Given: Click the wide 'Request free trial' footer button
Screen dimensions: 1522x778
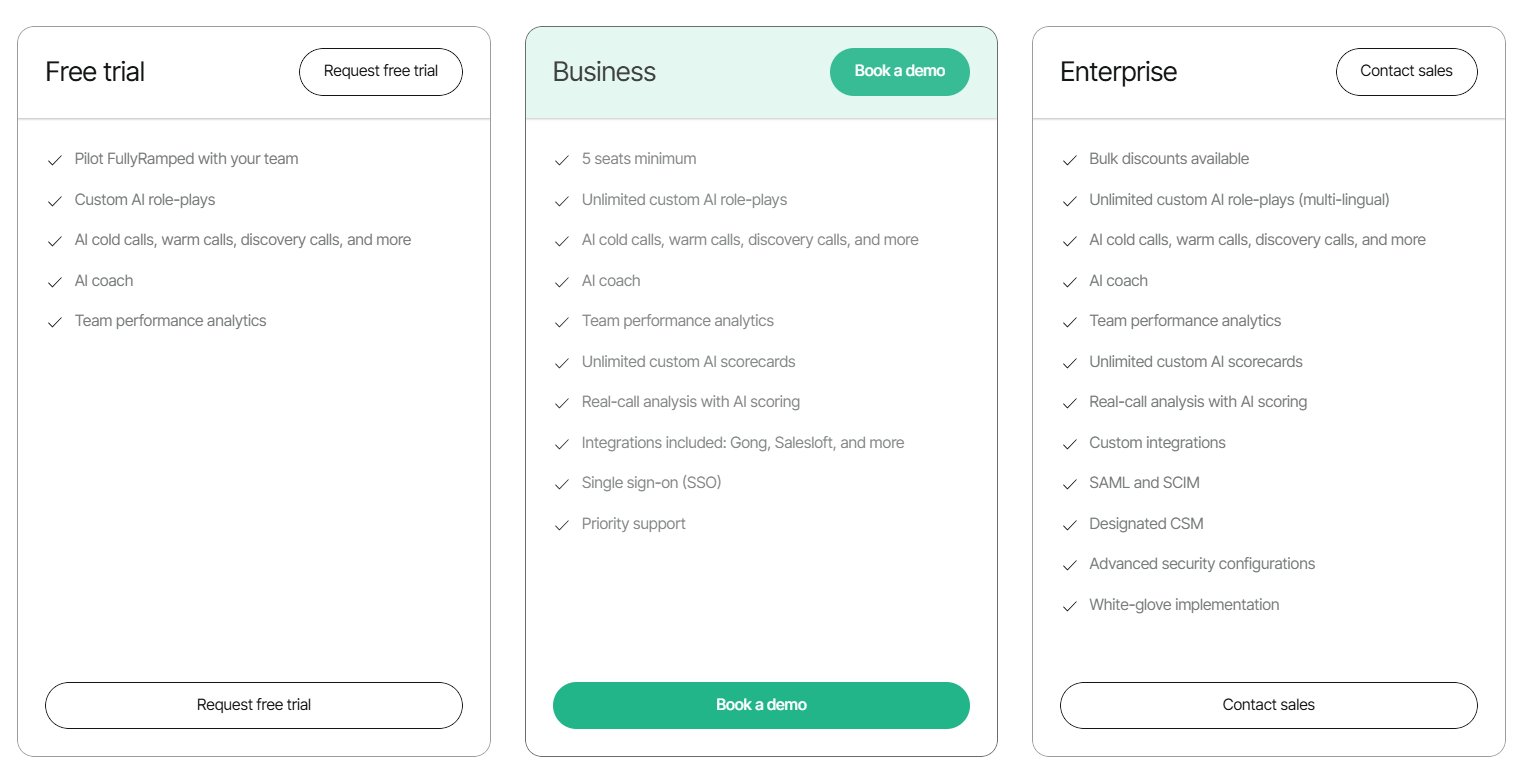Looking at the screenshot, I should (254, 705).
